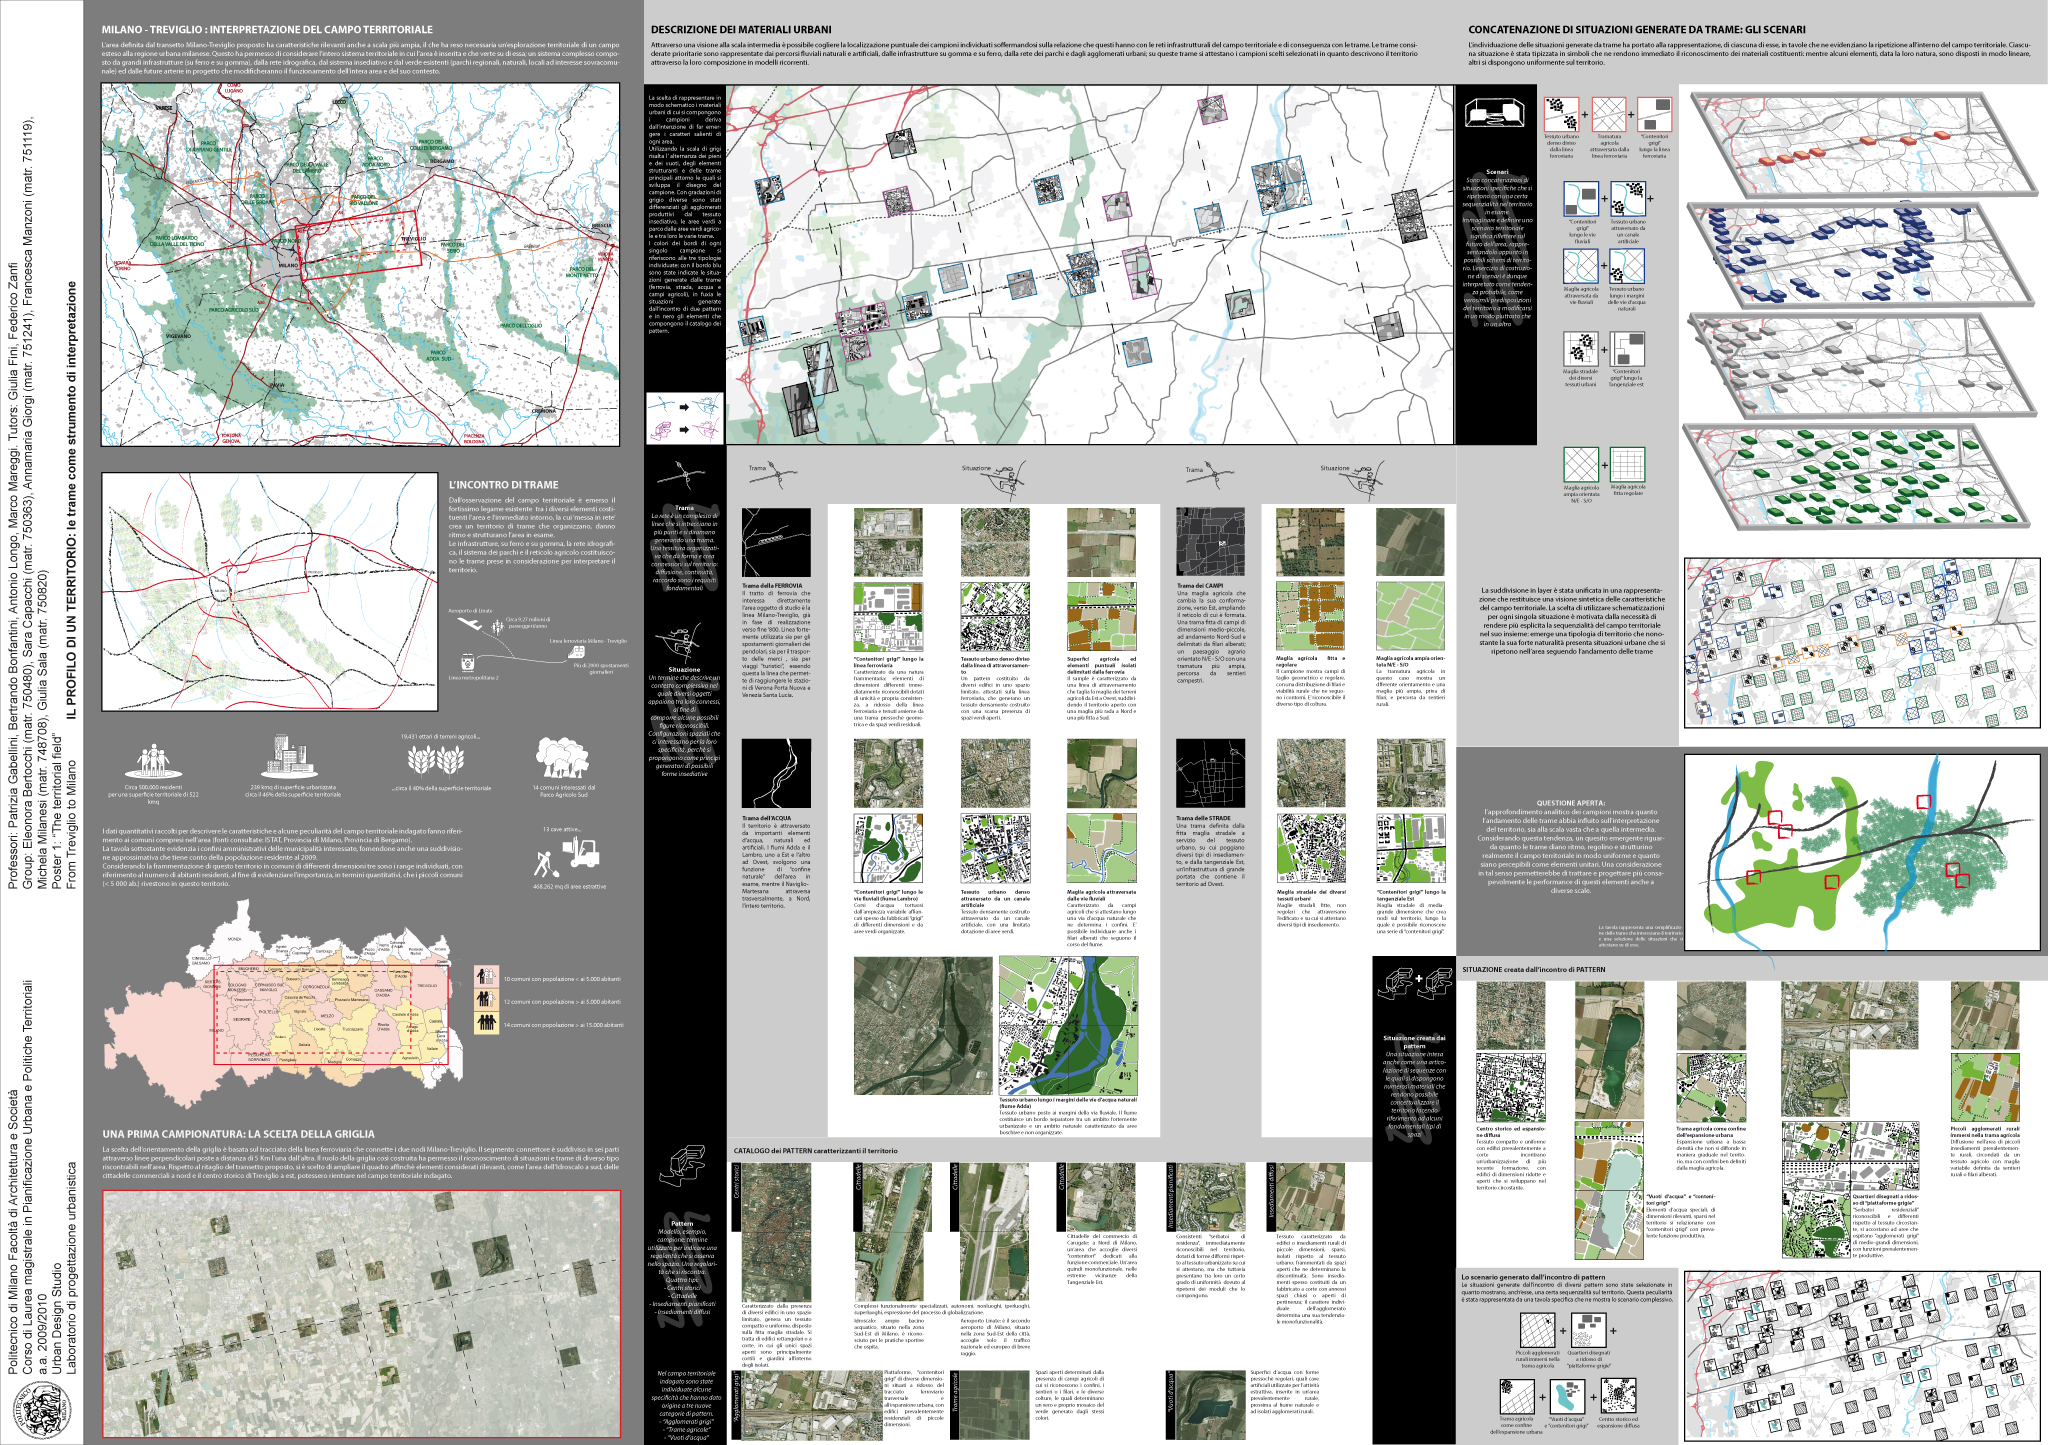
Task: Click heading 'MILANO - TREVIGLIO : INTERPRETAZIONE DEL CAMPO TERRITORIALE'
Action: (x=267, y=30)
